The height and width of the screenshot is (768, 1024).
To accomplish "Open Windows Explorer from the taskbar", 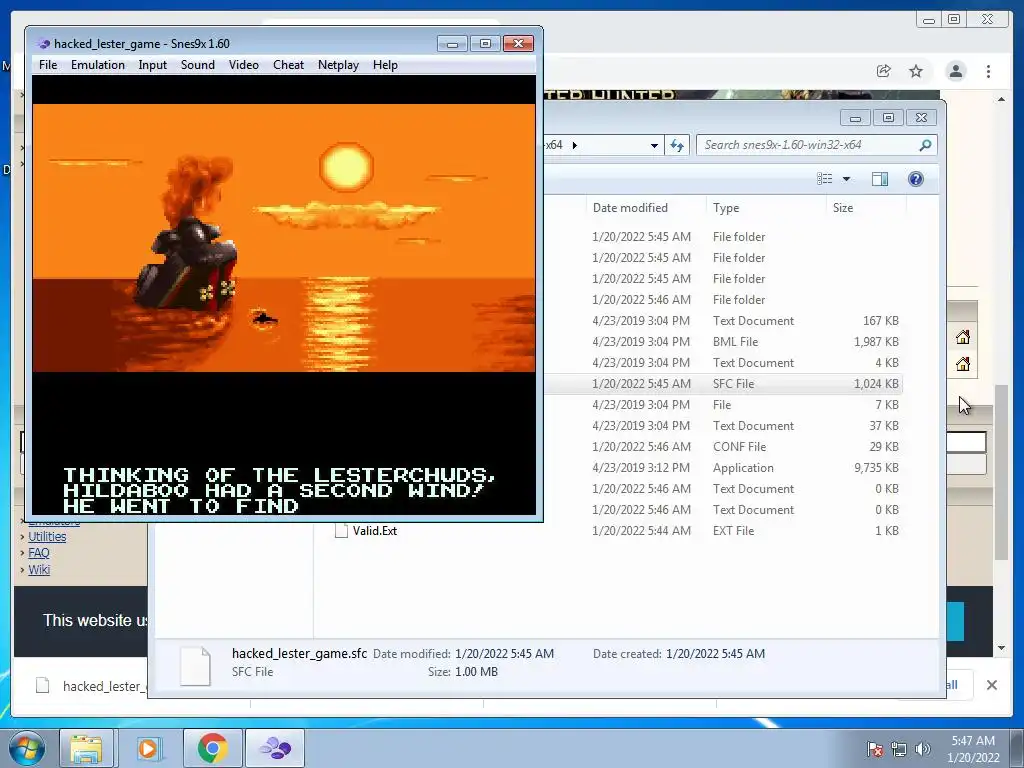I will [86, 748].
